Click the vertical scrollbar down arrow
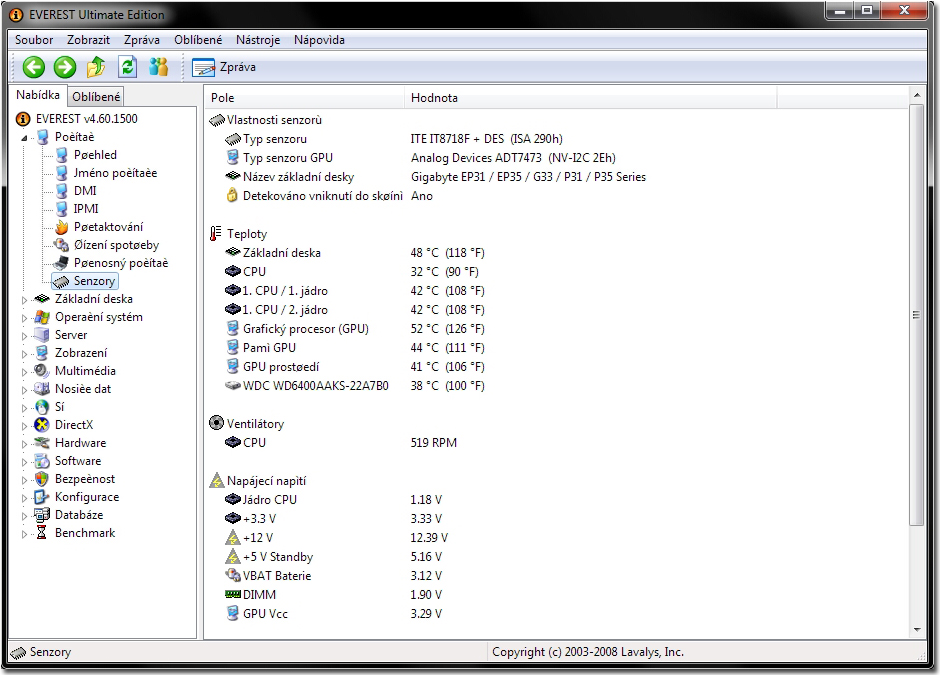Screen dimensions: 940x675 point(915,630)
